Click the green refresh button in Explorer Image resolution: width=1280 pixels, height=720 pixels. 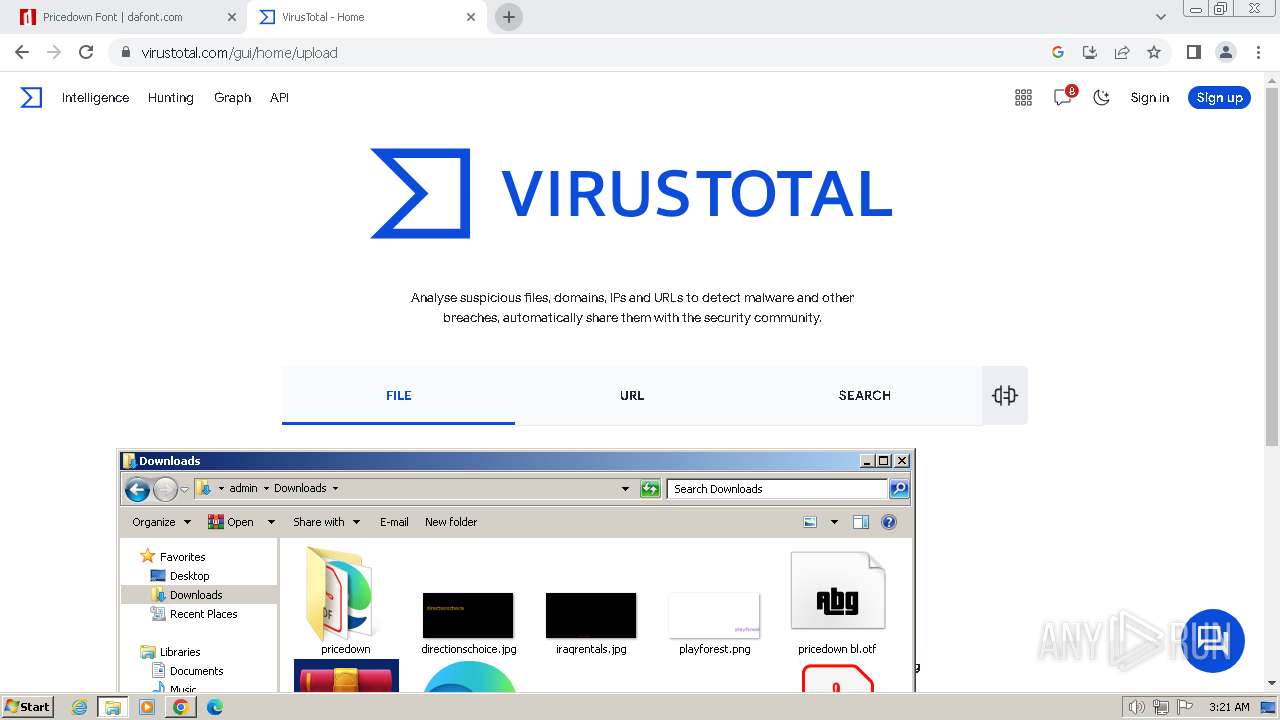650,489
